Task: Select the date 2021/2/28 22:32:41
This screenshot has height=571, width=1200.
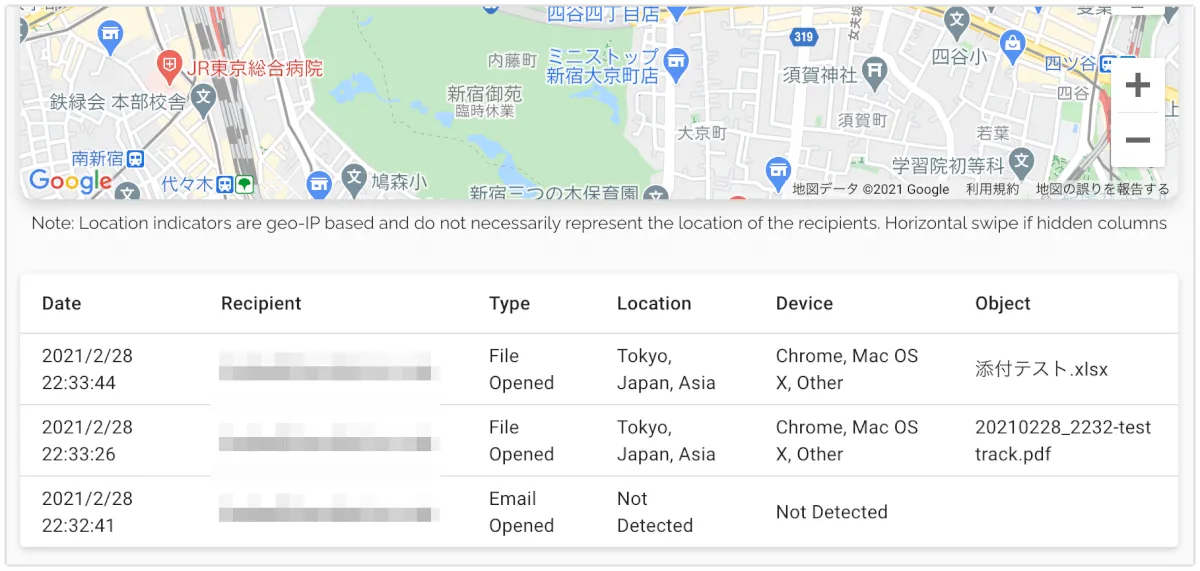Action: coord(87,512)
